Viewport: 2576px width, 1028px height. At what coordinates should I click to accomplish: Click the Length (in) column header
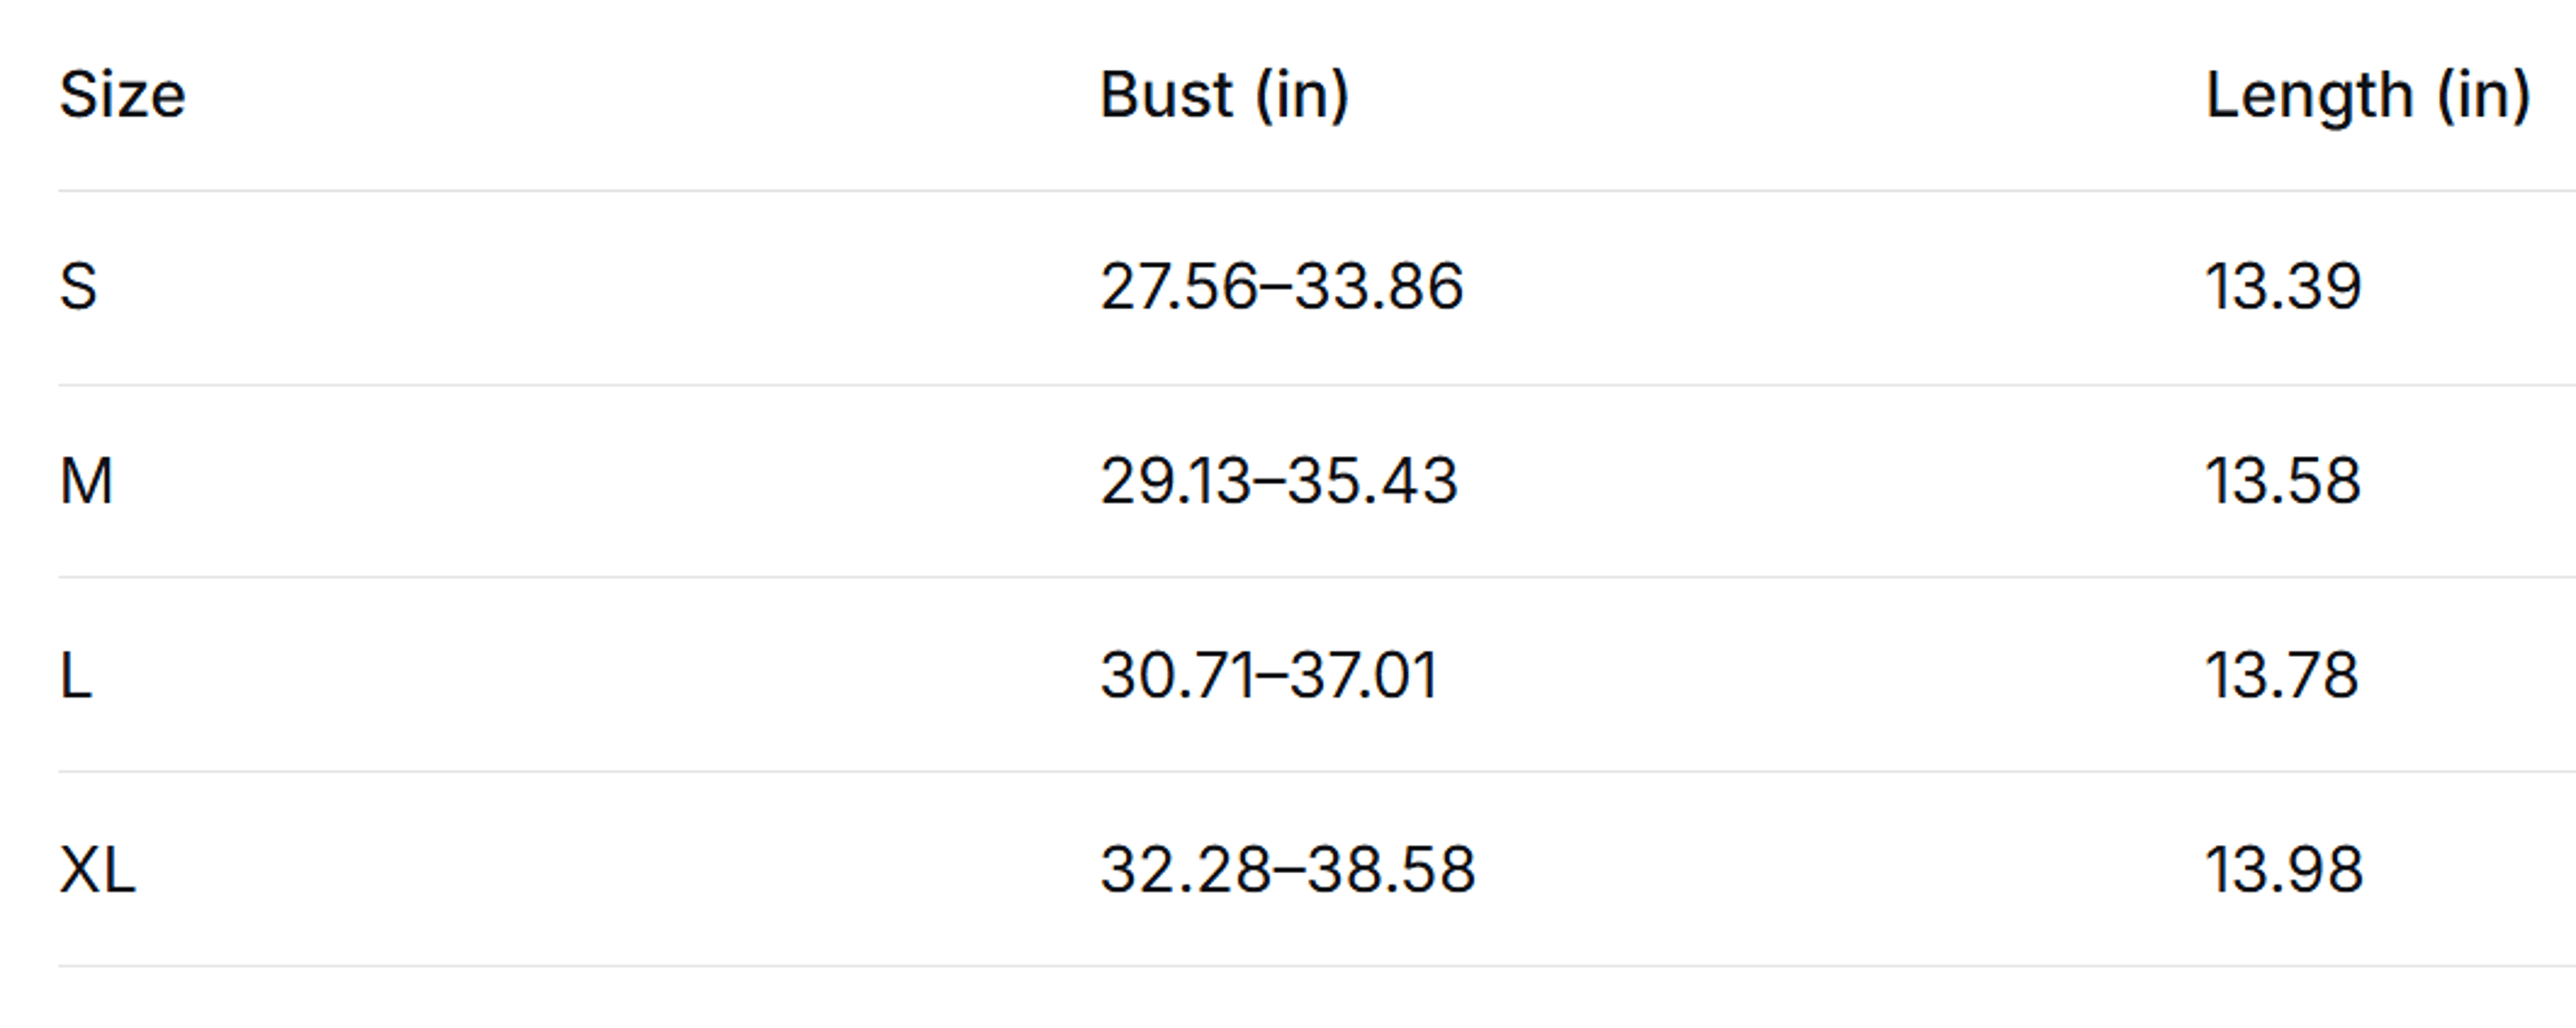pyautogui.click(x=2368, y=96)
